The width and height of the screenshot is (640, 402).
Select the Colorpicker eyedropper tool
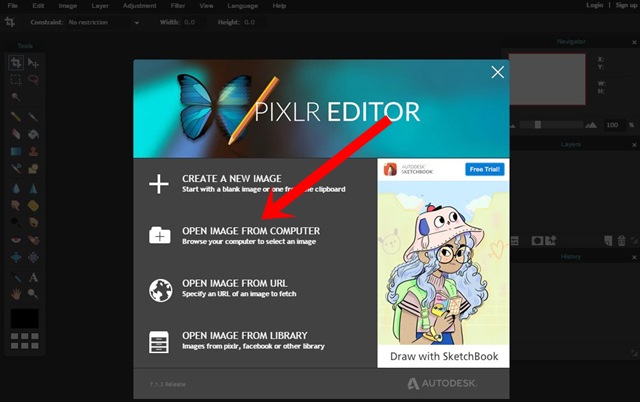(x=16, y=278)
